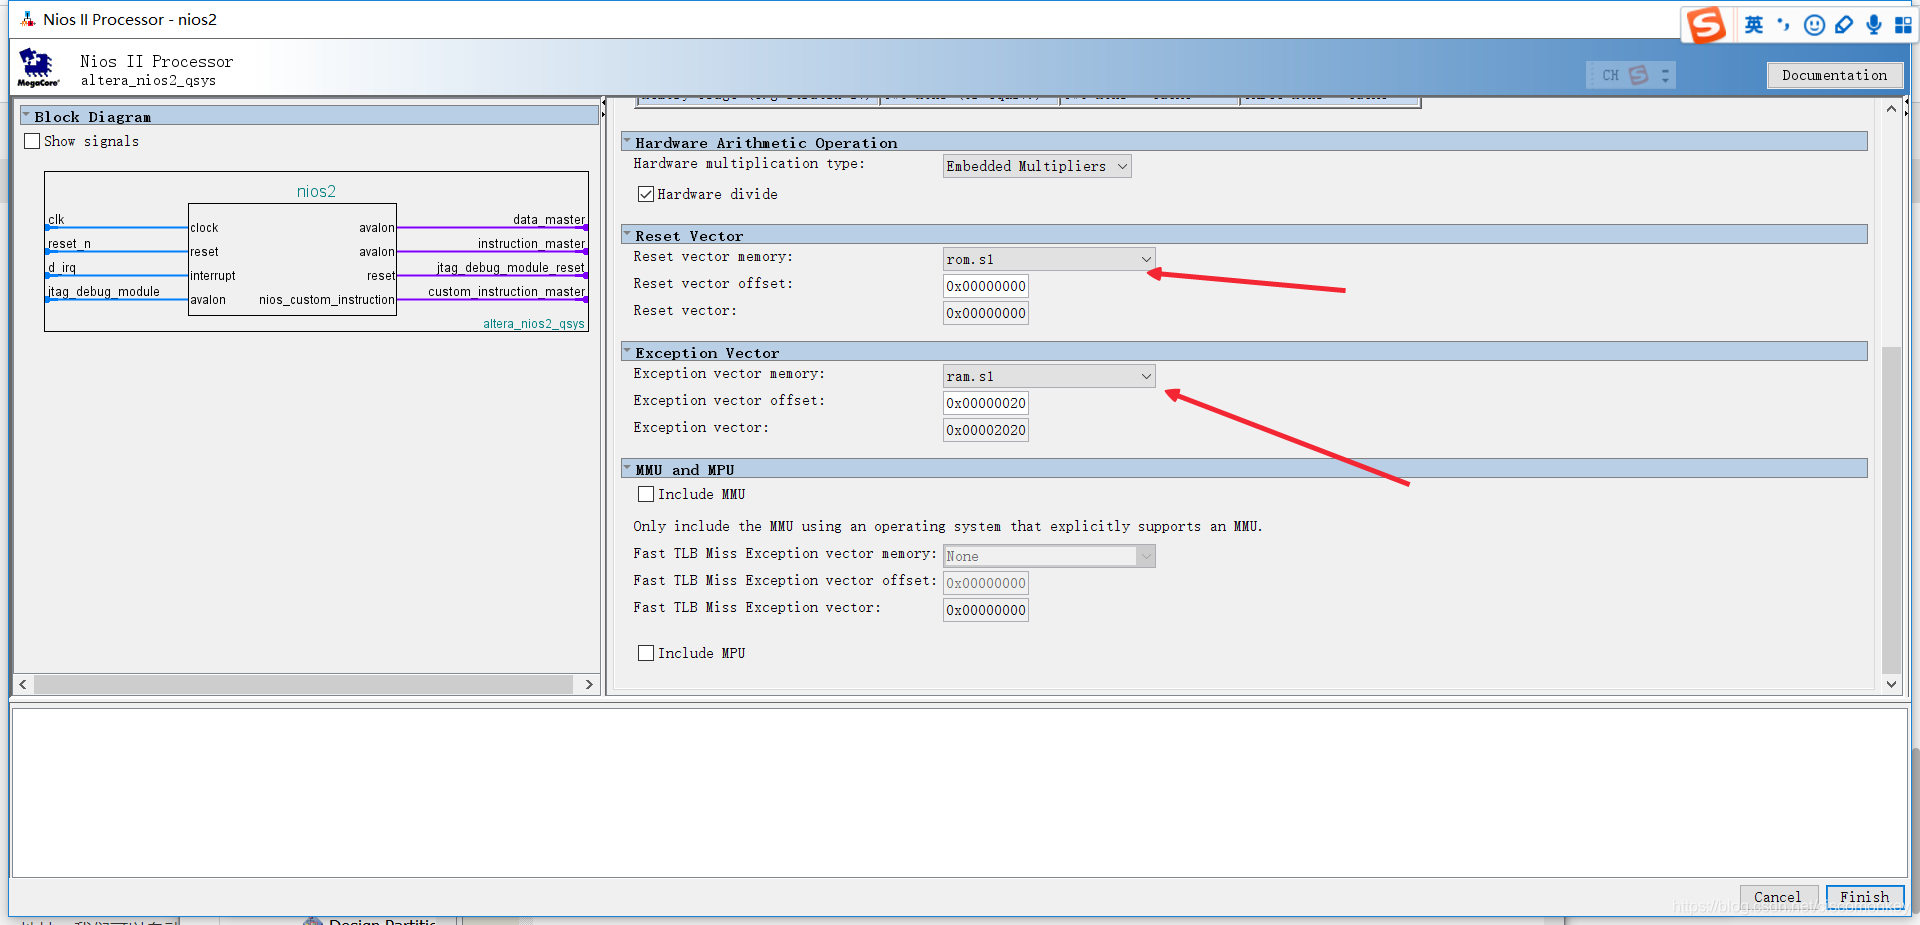Open the Exception vector memory dropdown
Viewport: 1920px width, 925px height.
(x=1049, y=376)
